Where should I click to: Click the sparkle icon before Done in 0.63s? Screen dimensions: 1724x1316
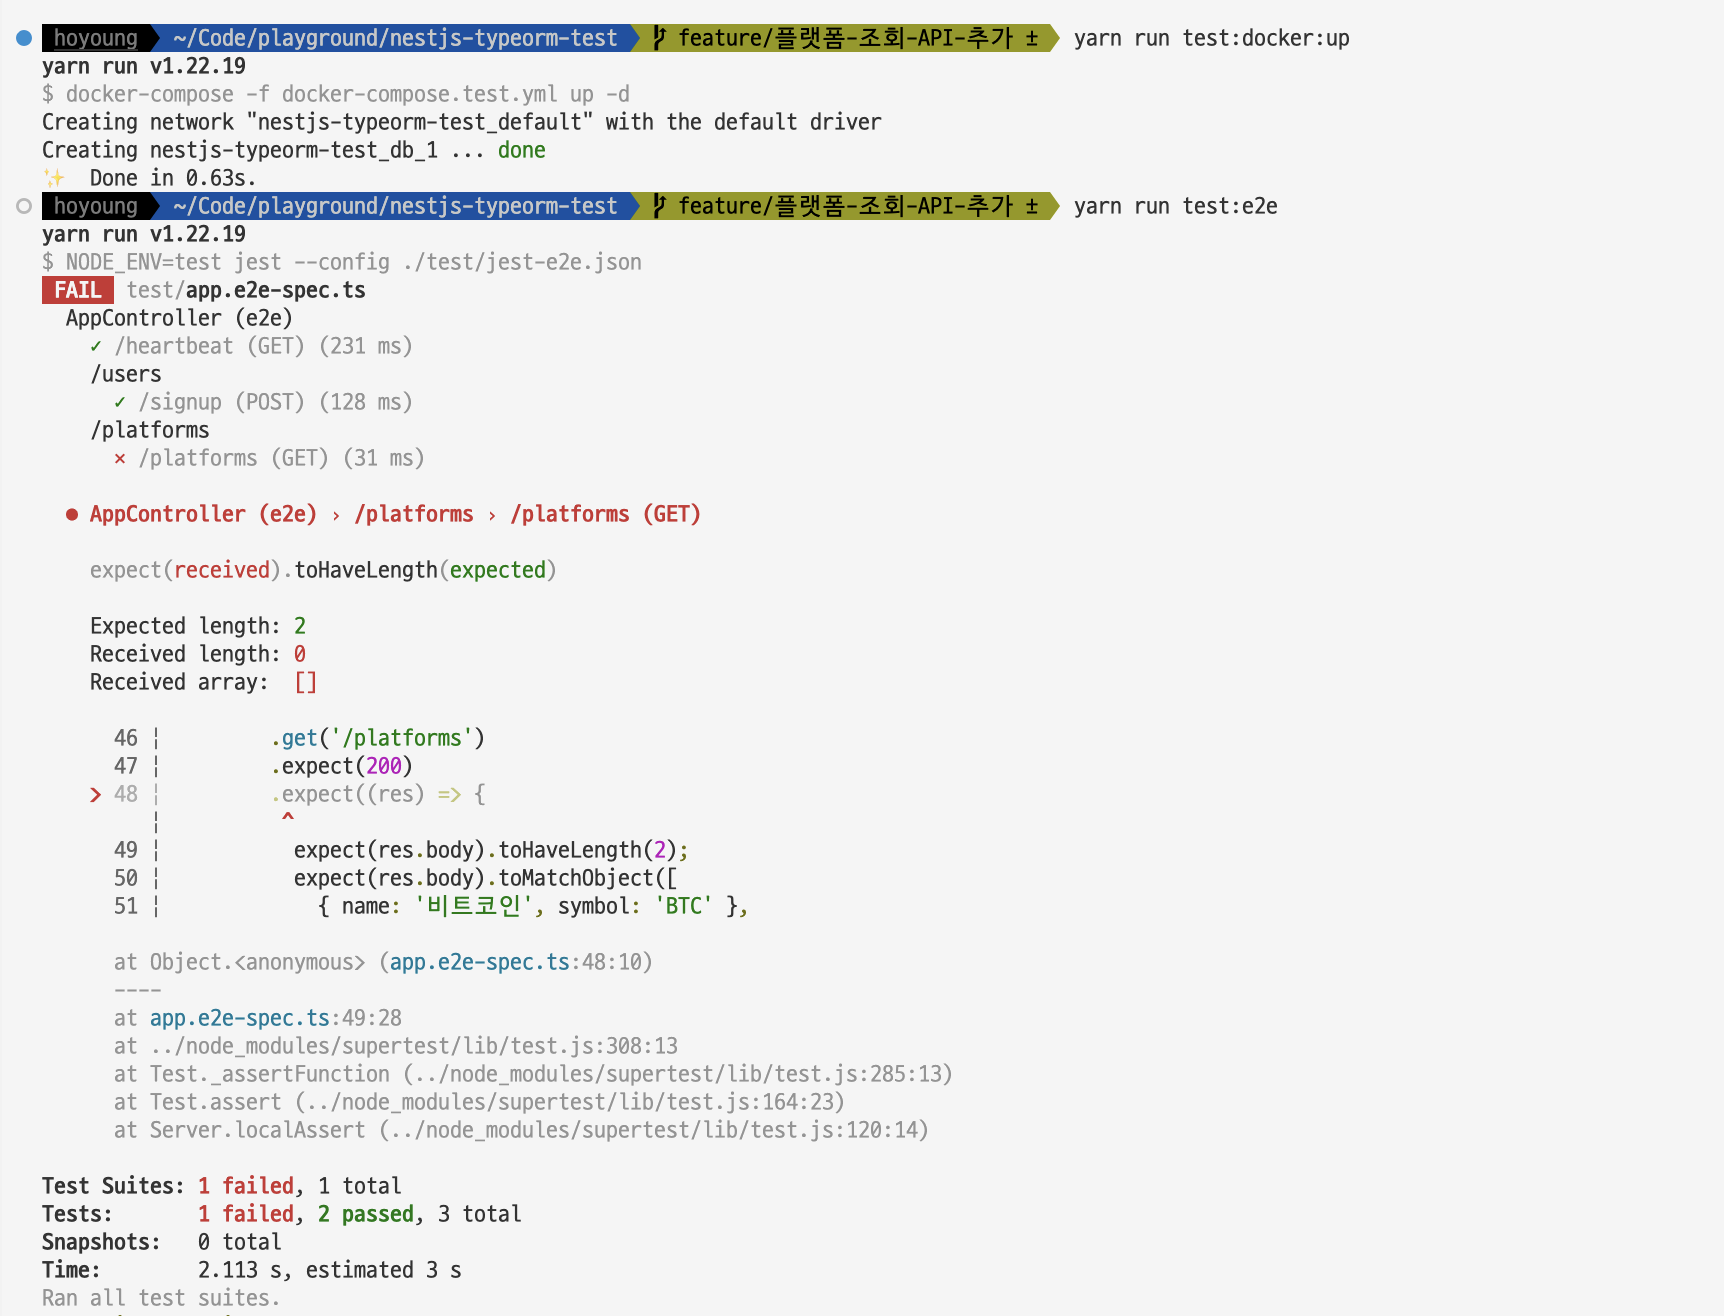pyautogui.click(x=54, y=178)
